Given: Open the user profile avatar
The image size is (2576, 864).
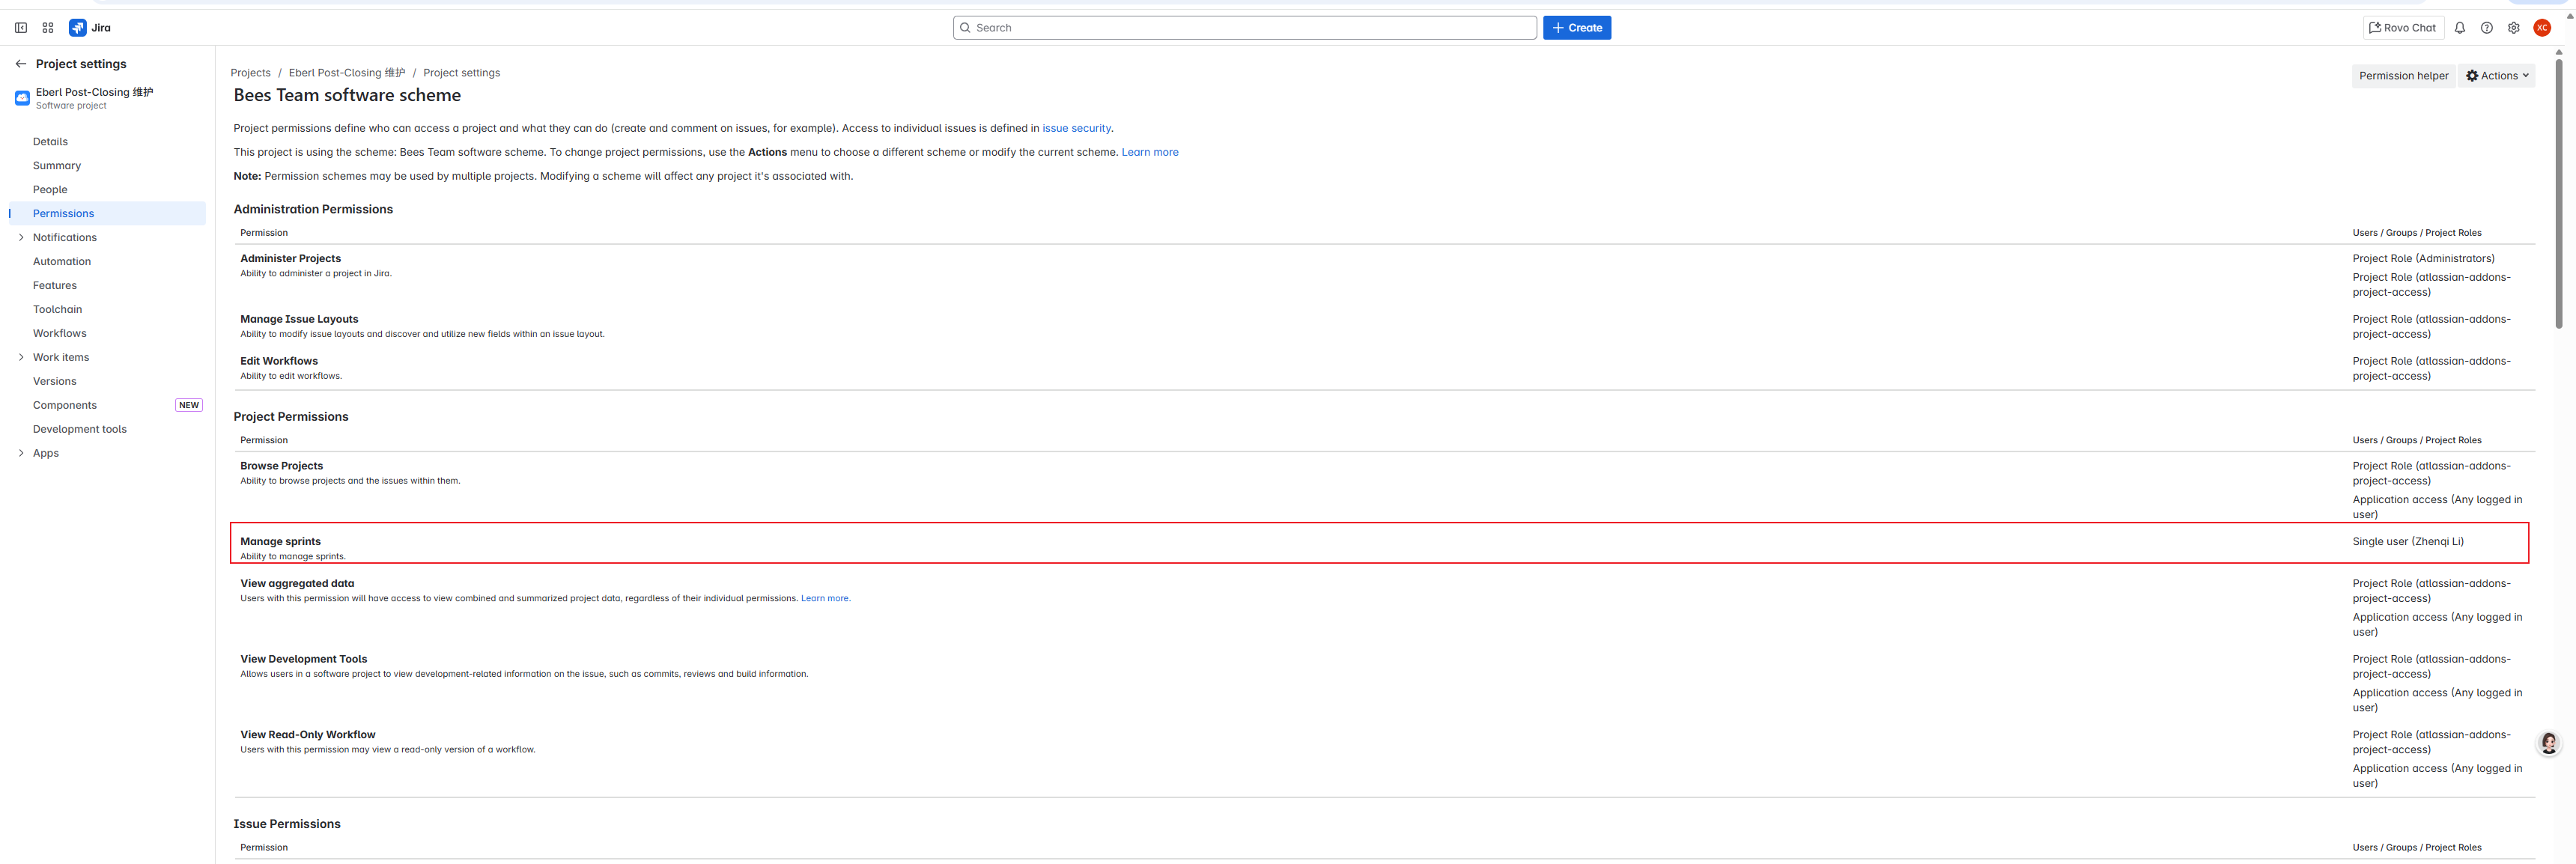Looking at the screenshot, I should click(x=2542, y=28).
